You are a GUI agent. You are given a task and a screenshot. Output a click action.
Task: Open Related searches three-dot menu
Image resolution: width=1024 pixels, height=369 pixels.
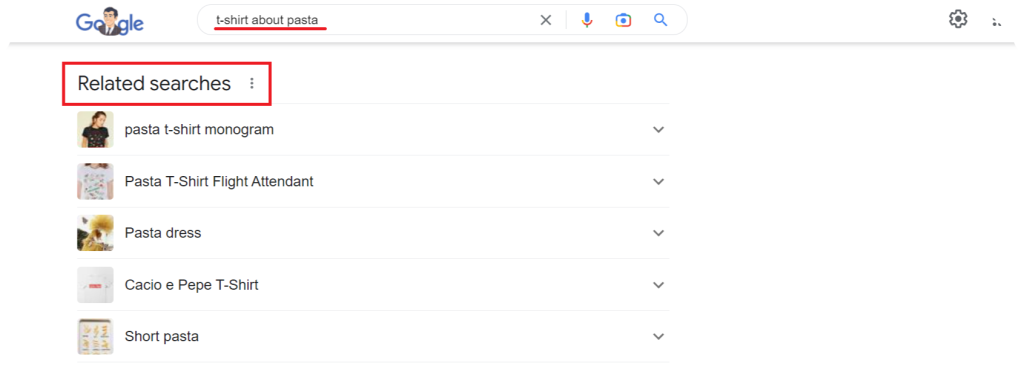(252, 84)
